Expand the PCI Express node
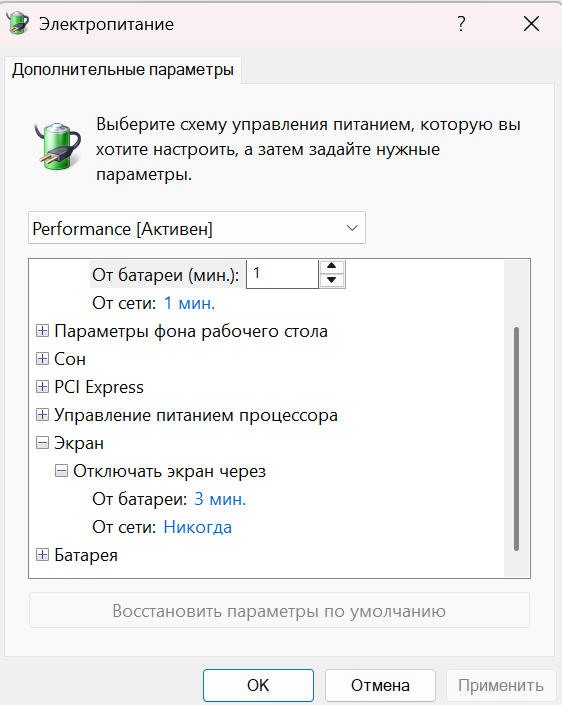Image resolution: width=562 pixels, height=705 pixels. point(42,387)
